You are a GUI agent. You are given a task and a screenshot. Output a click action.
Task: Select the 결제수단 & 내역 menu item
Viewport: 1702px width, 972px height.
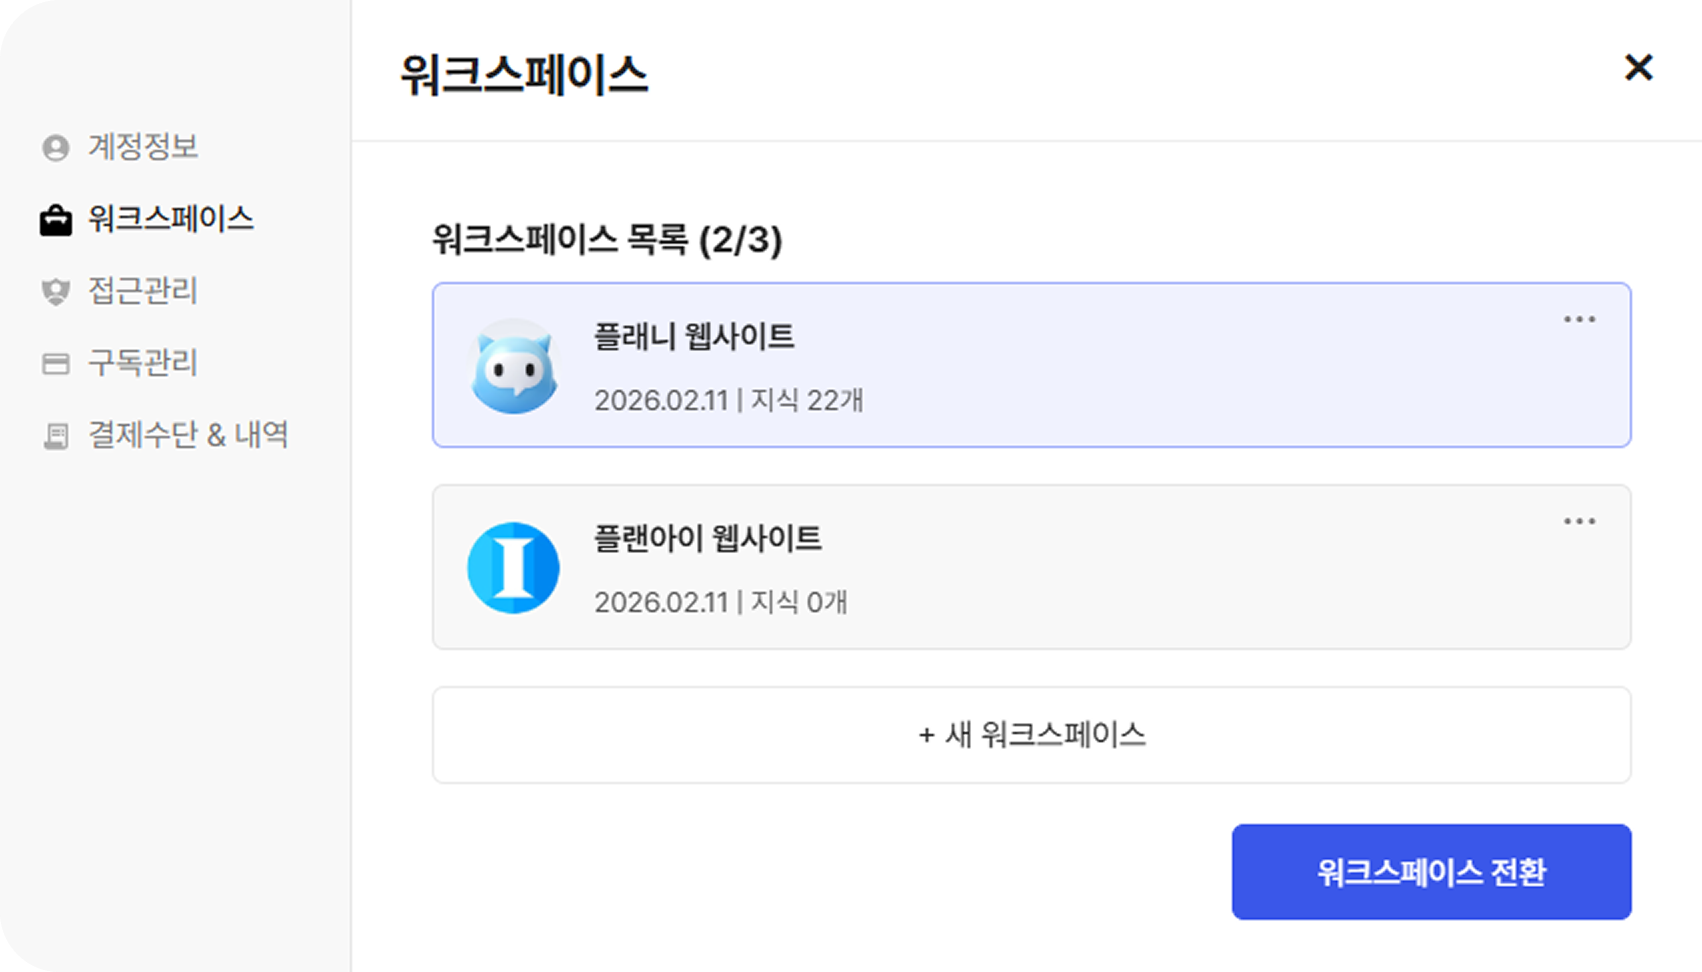[x=188, y=435]
